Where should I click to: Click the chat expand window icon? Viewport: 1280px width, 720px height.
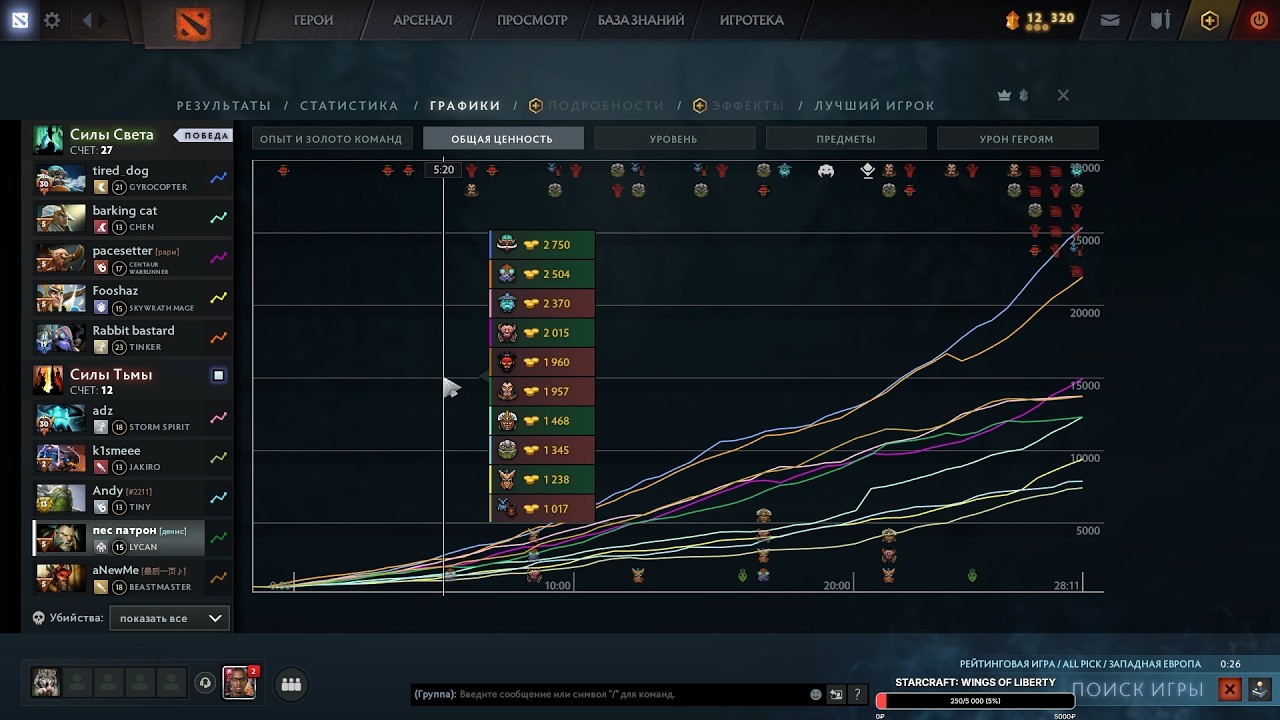click(836, 694)
